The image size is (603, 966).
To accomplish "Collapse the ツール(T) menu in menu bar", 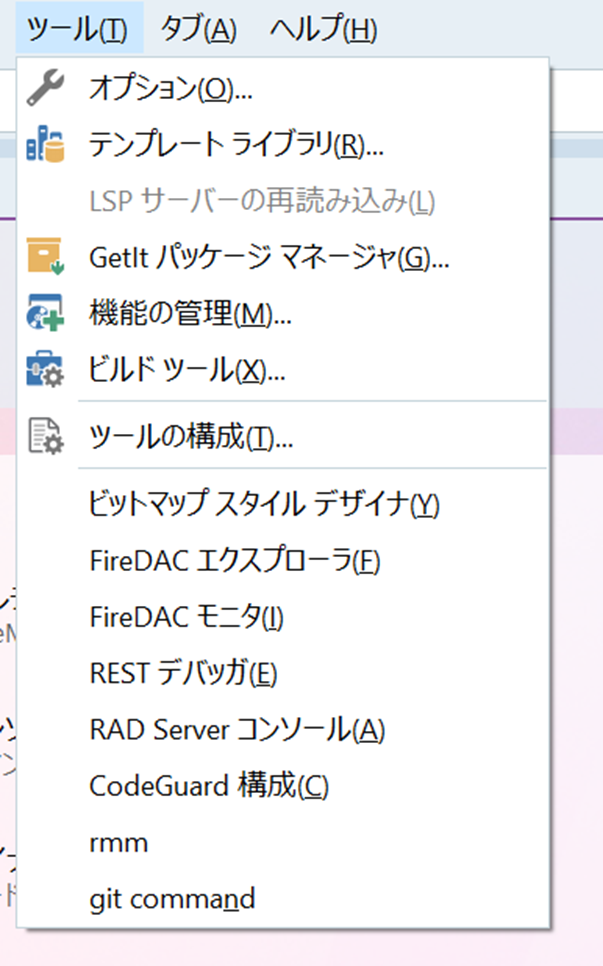I will 78,29.
